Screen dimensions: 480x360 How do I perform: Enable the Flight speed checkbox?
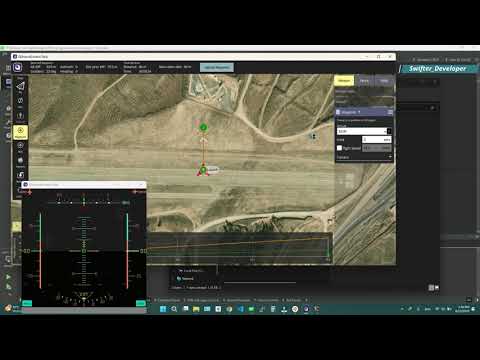coord(339,148)
